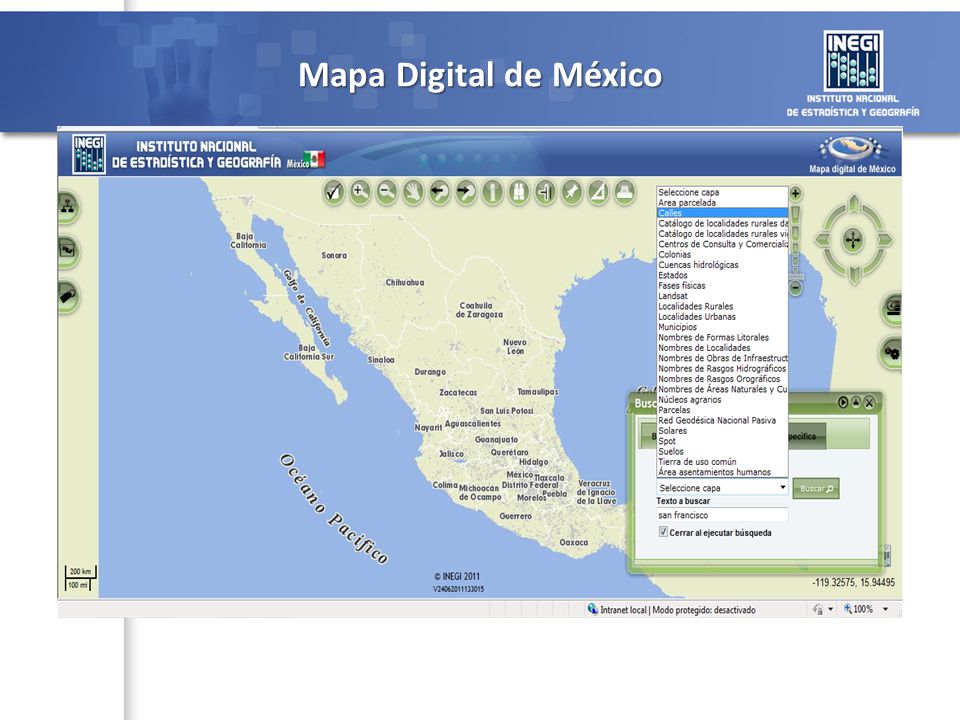Choose 'Nombres de Formas Litorales' option
This screenshot has height=720, width=960.
tap(722, 337)
